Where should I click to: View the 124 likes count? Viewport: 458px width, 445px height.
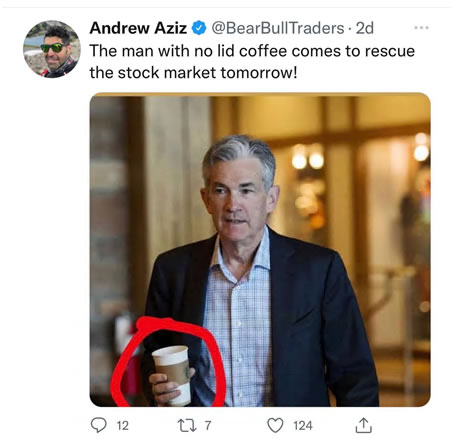click(x=303, y=426)
